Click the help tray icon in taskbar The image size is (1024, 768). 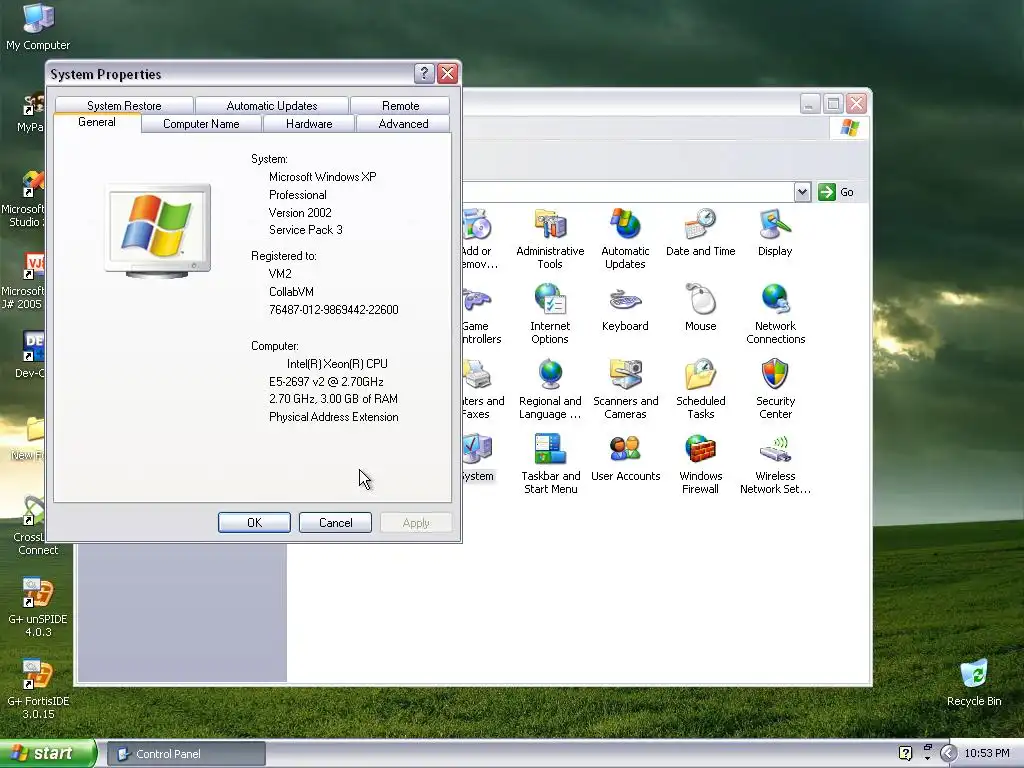click(x=905, y=754)
